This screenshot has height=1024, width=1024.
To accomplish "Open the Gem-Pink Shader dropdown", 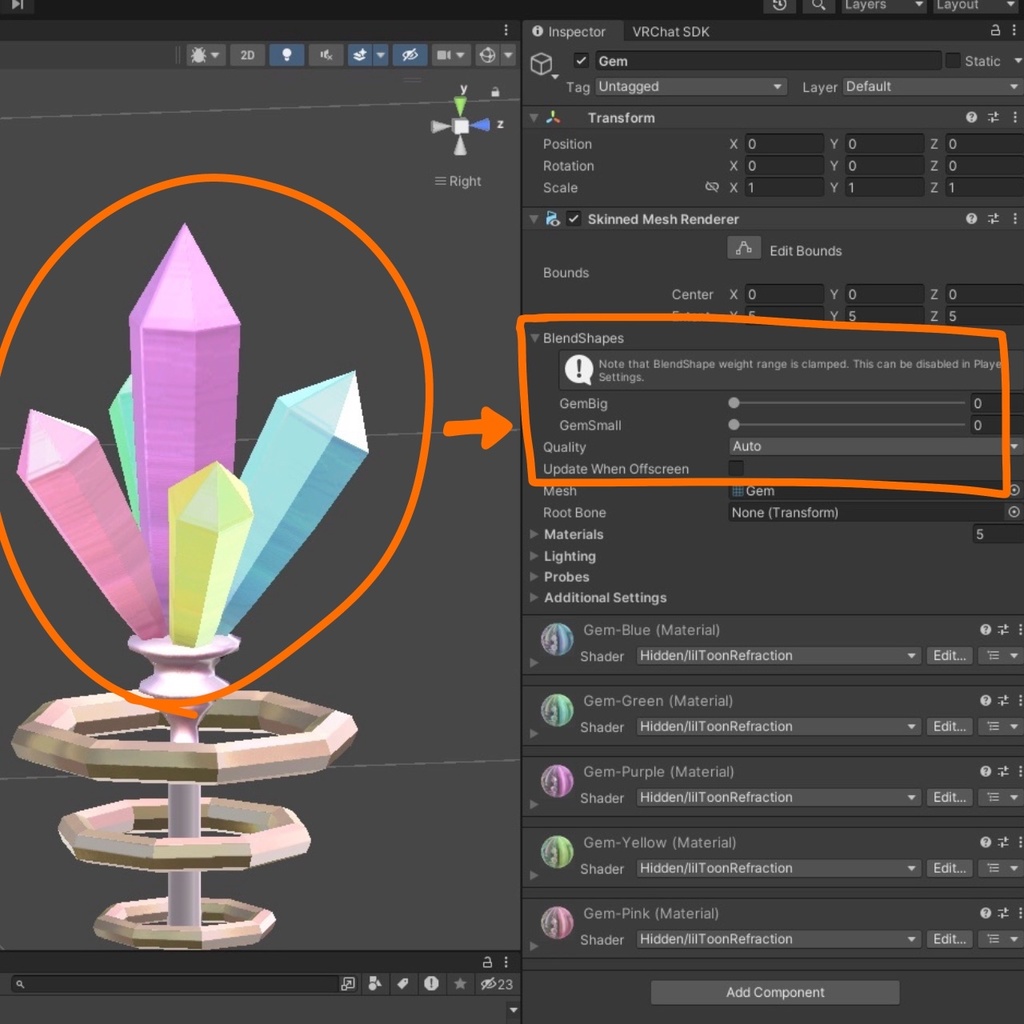I will pyautogui.click(x=776, y=939).
